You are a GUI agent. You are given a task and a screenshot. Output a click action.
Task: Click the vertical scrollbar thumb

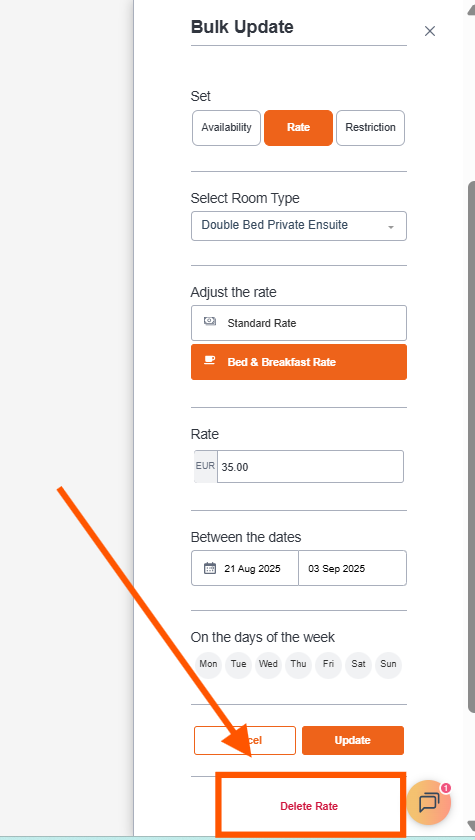tap(471, 447)
